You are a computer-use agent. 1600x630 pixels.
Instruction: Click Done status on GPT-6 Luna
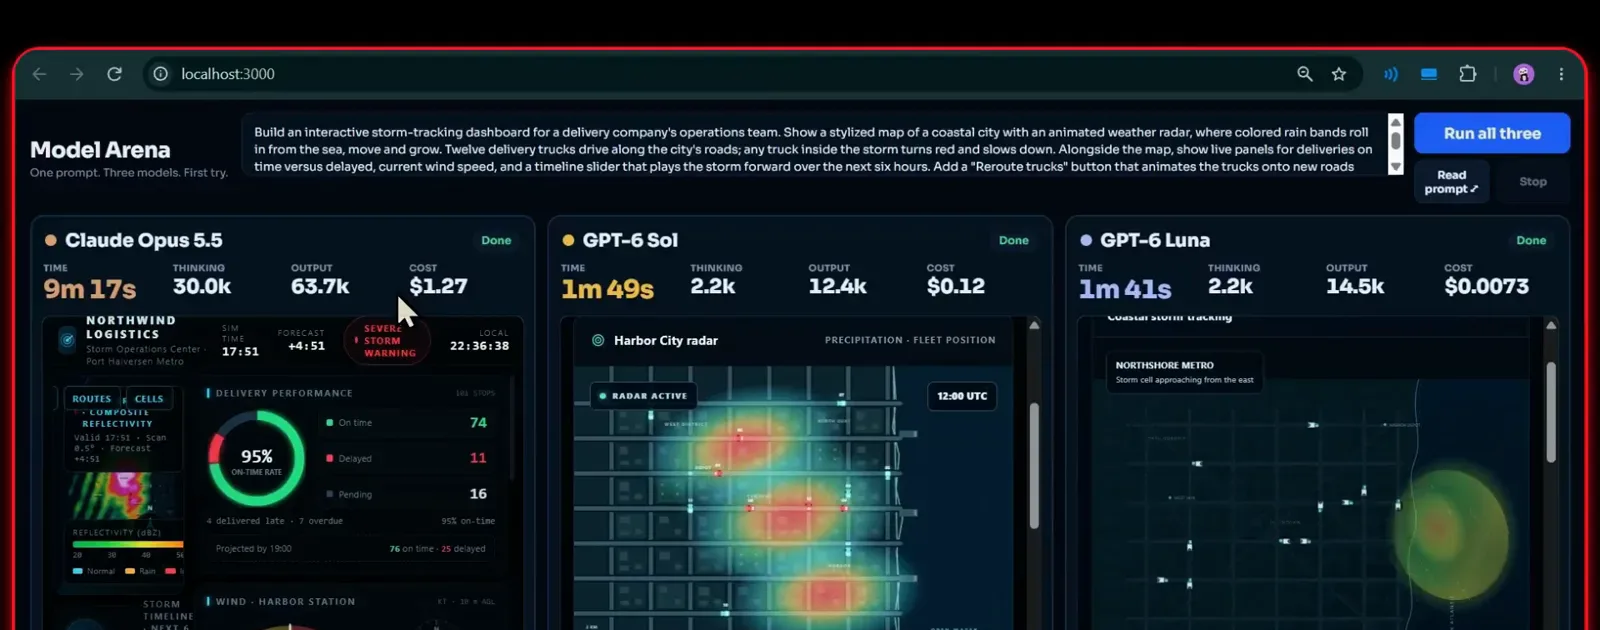1531,241
